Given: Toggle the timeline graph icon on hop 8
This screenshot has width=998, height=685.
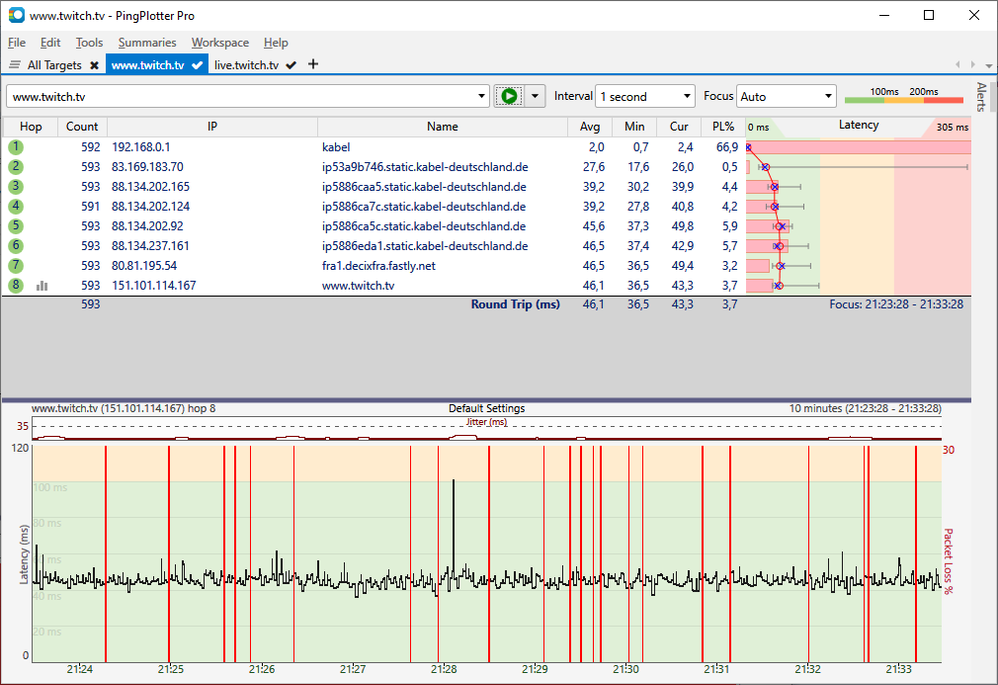Looking at the screenshot, I should [x=42, y=286].
